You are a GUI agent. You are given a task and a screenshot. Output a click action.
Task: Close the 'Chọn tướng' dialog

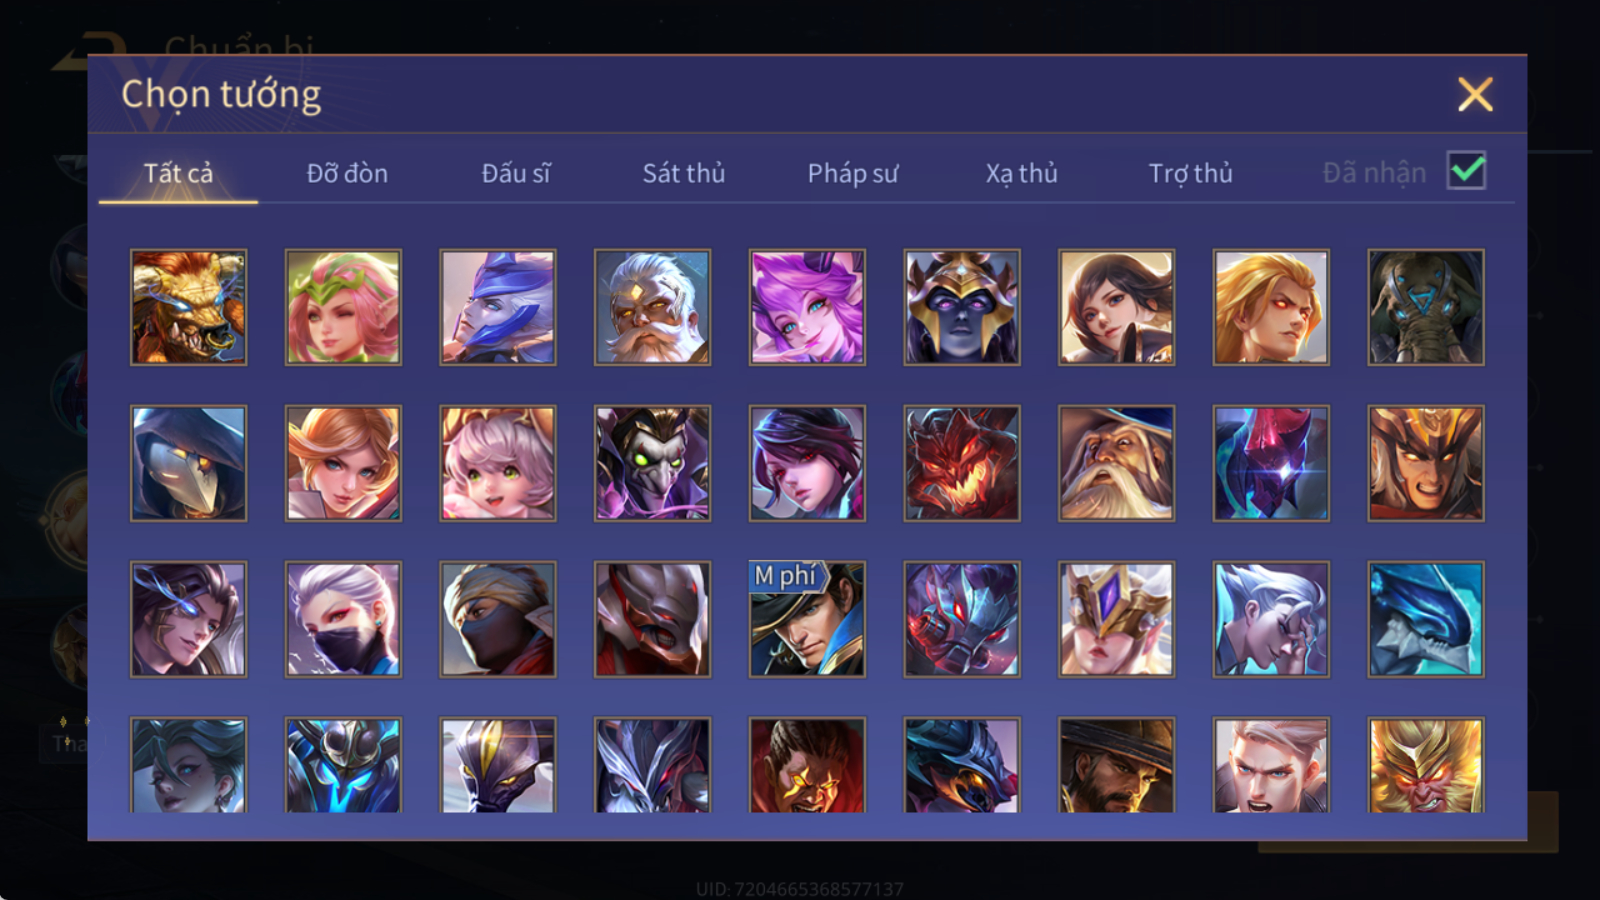tap(1475, 95)
